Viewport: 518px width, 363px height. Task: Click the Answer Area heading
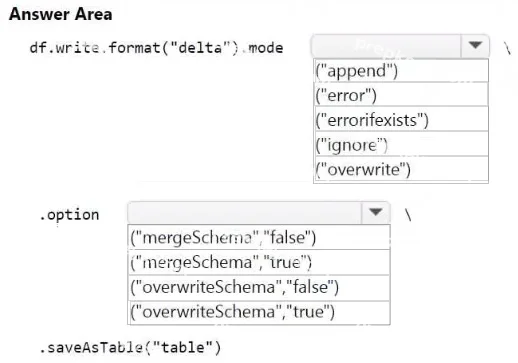[x=61, y=14]
